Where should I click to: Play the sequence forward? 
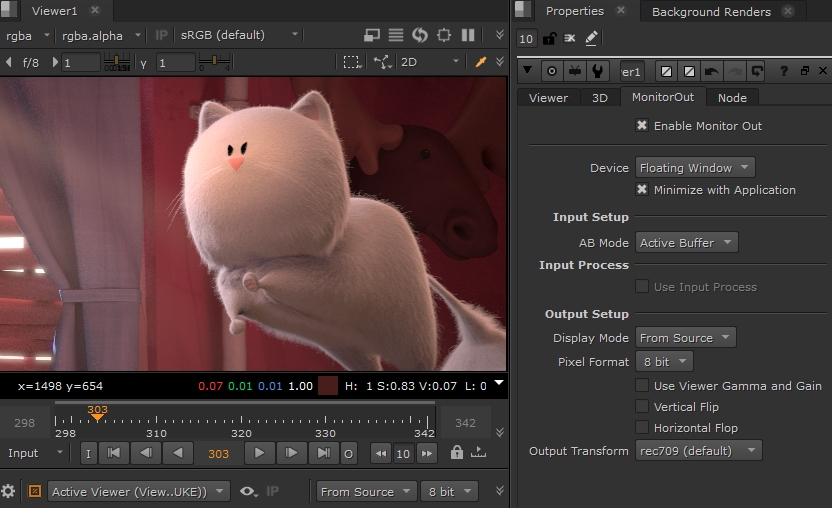click(259, 453)
